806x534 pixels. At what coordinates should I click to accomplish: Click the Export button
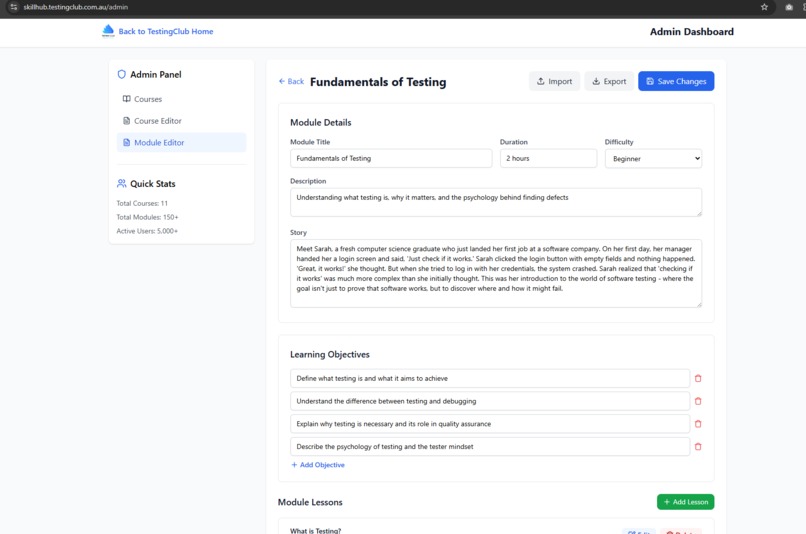609,81
